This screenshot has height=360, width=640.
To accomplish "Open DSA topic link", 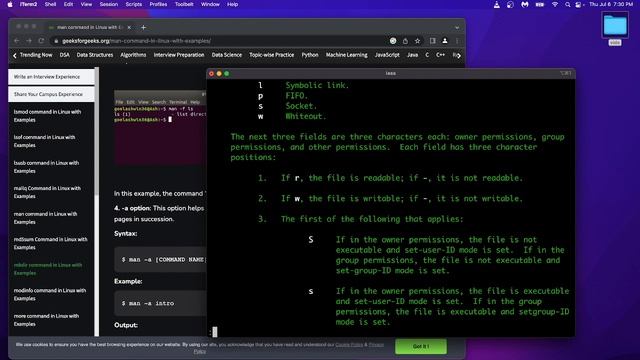I will pyautogui.click(x=64, y=55).
